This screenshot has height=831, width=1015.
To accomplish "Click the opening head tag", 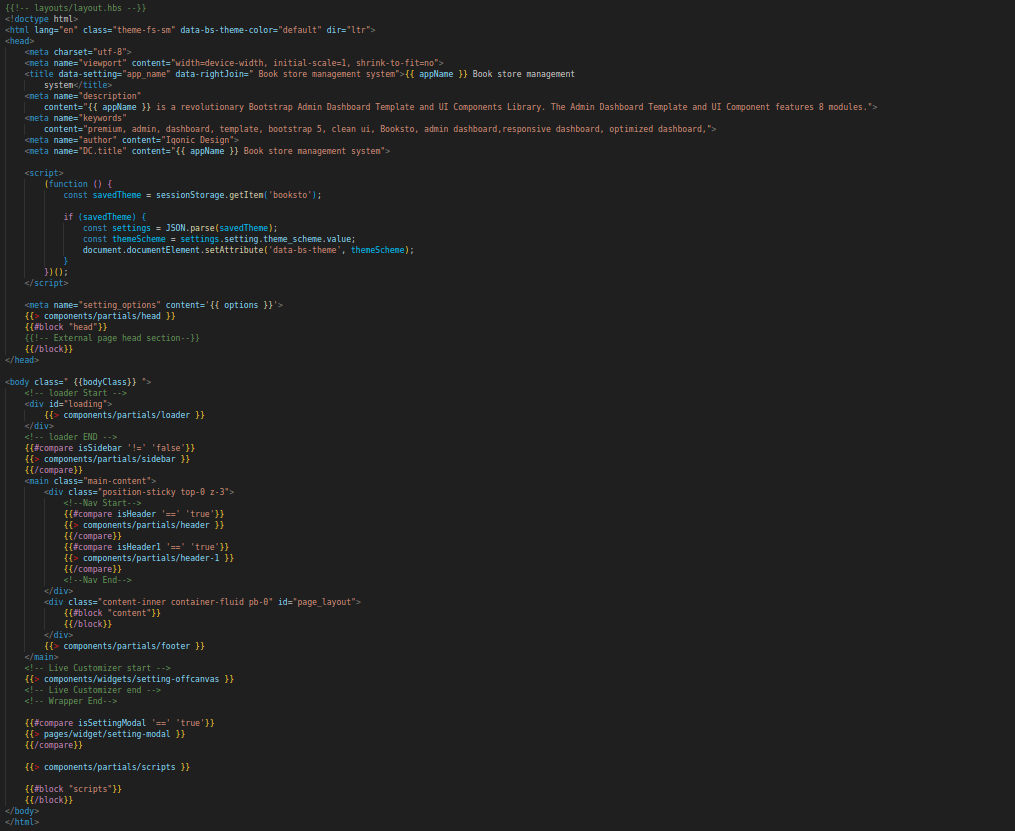I will [19, 41].
